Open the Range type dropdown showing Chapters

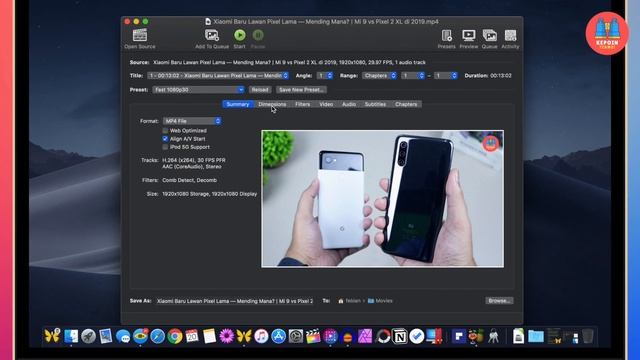[x=379, y=76]
